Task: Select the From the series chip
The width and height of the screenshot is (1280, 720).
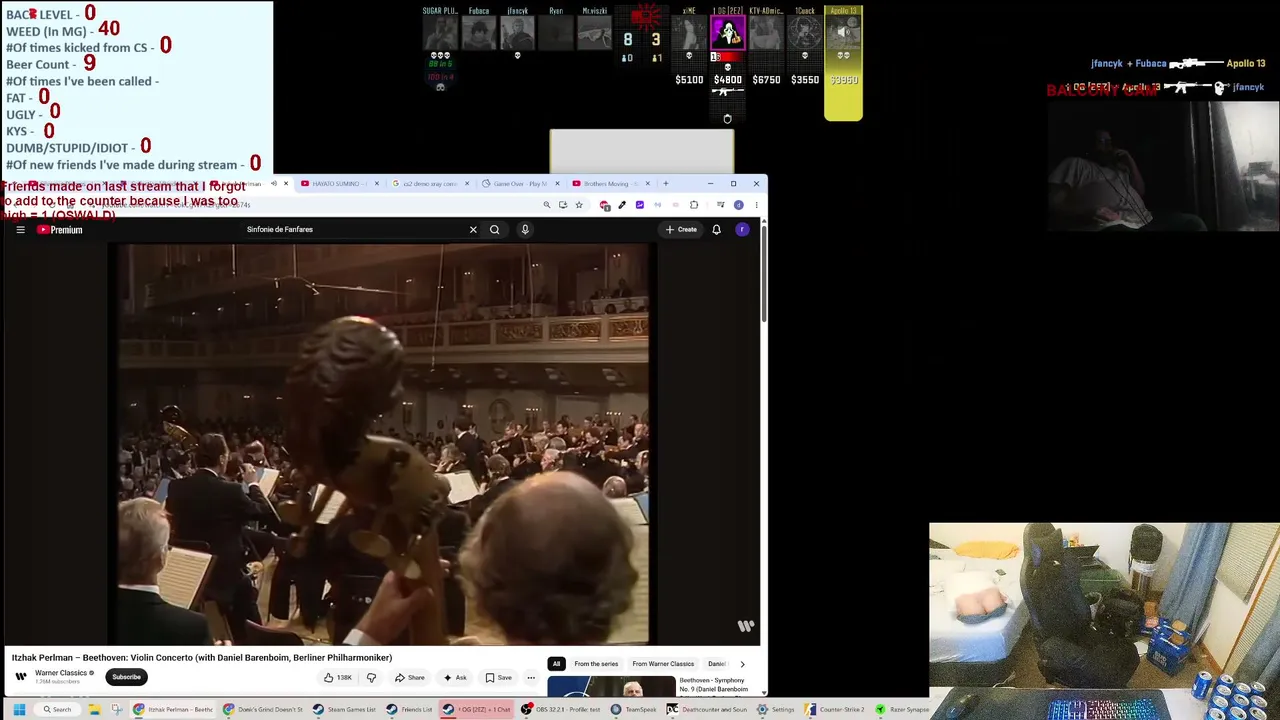Action: [596, 664]
